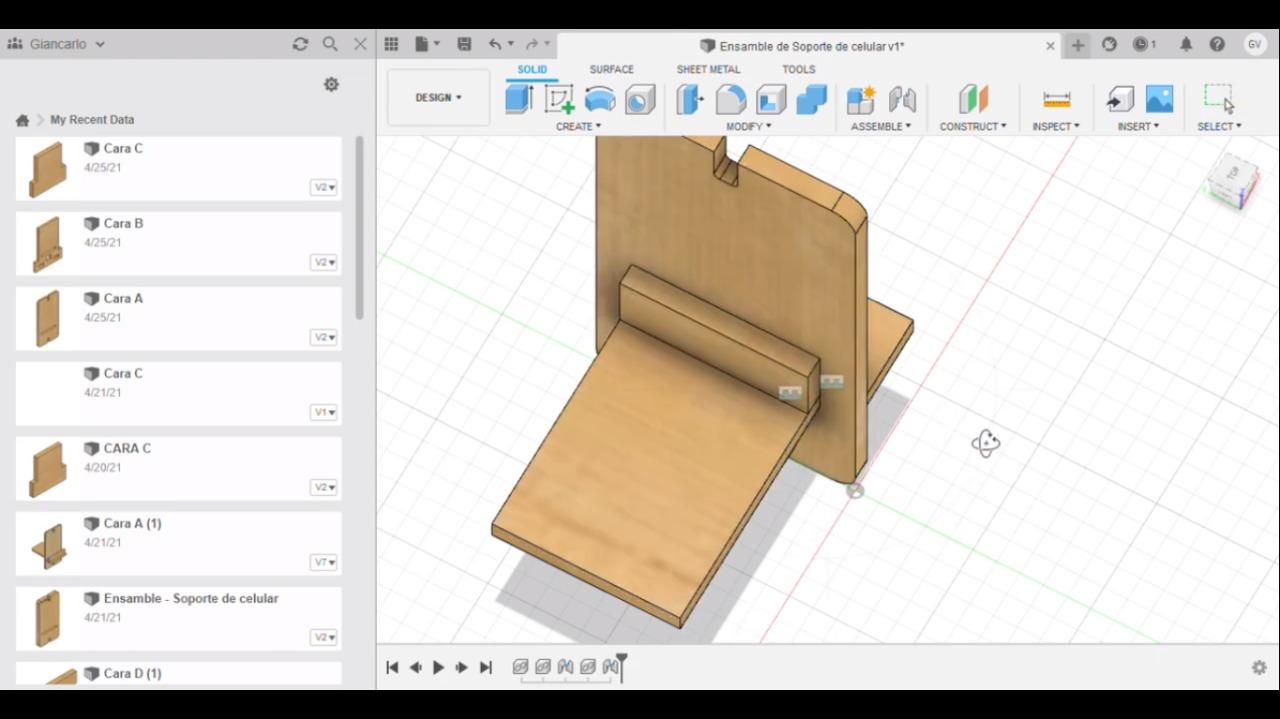Viewport: 1280px width, 719px height.
Task: Select the Extrude tool in Create
Action: pyautogui.click(x=519, y=99)
